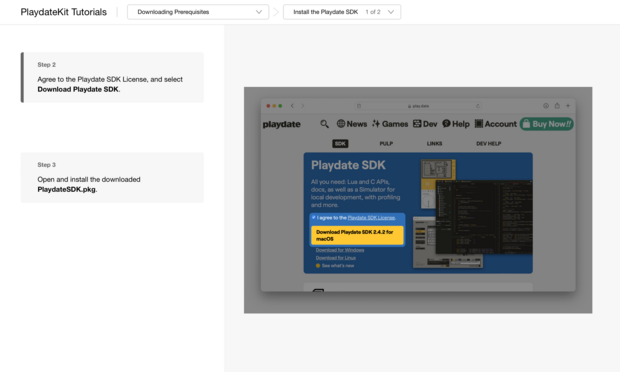620x372 pixels.
Task: Click the browser back arrow icon
Action: [292, 106]
